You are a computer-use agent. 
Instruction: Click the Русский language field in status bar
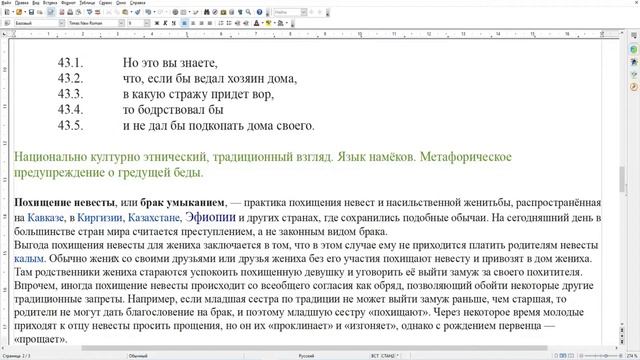306,356
